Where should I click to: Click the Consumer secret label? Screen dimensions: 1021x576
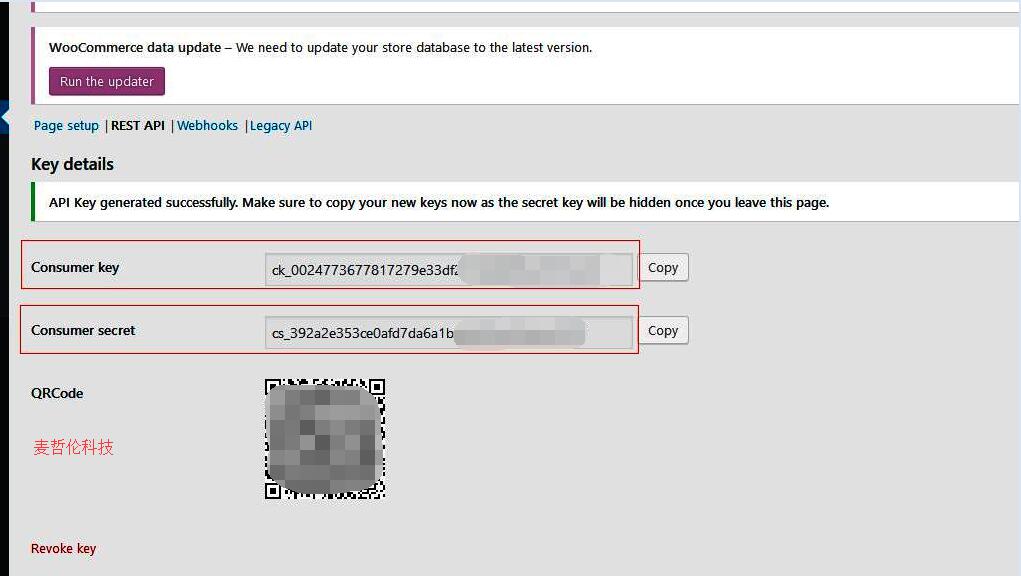(83, 331)
